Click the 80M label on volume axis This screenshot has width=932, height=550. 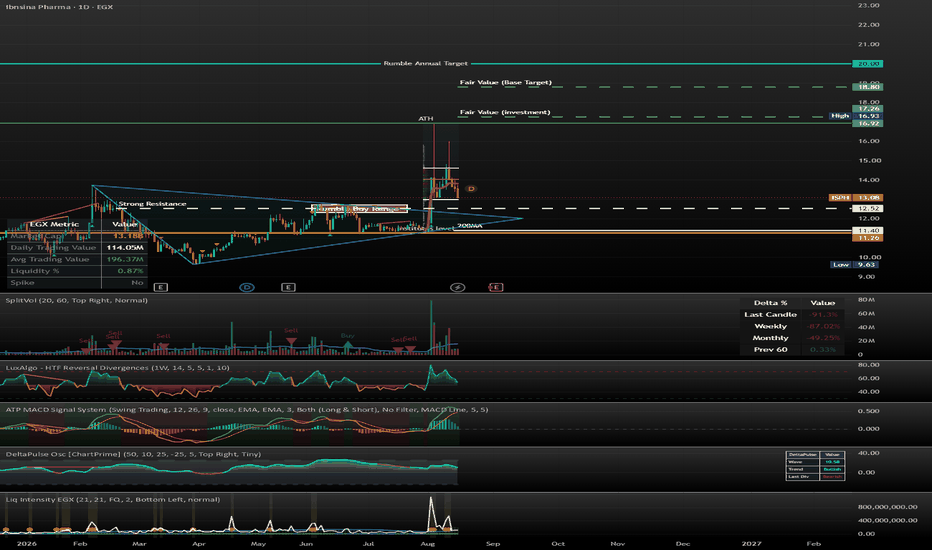[866, 300]
